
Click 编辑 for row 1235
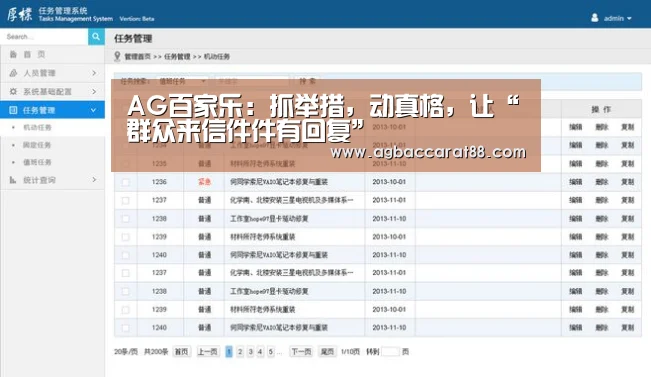click(575, 164)
